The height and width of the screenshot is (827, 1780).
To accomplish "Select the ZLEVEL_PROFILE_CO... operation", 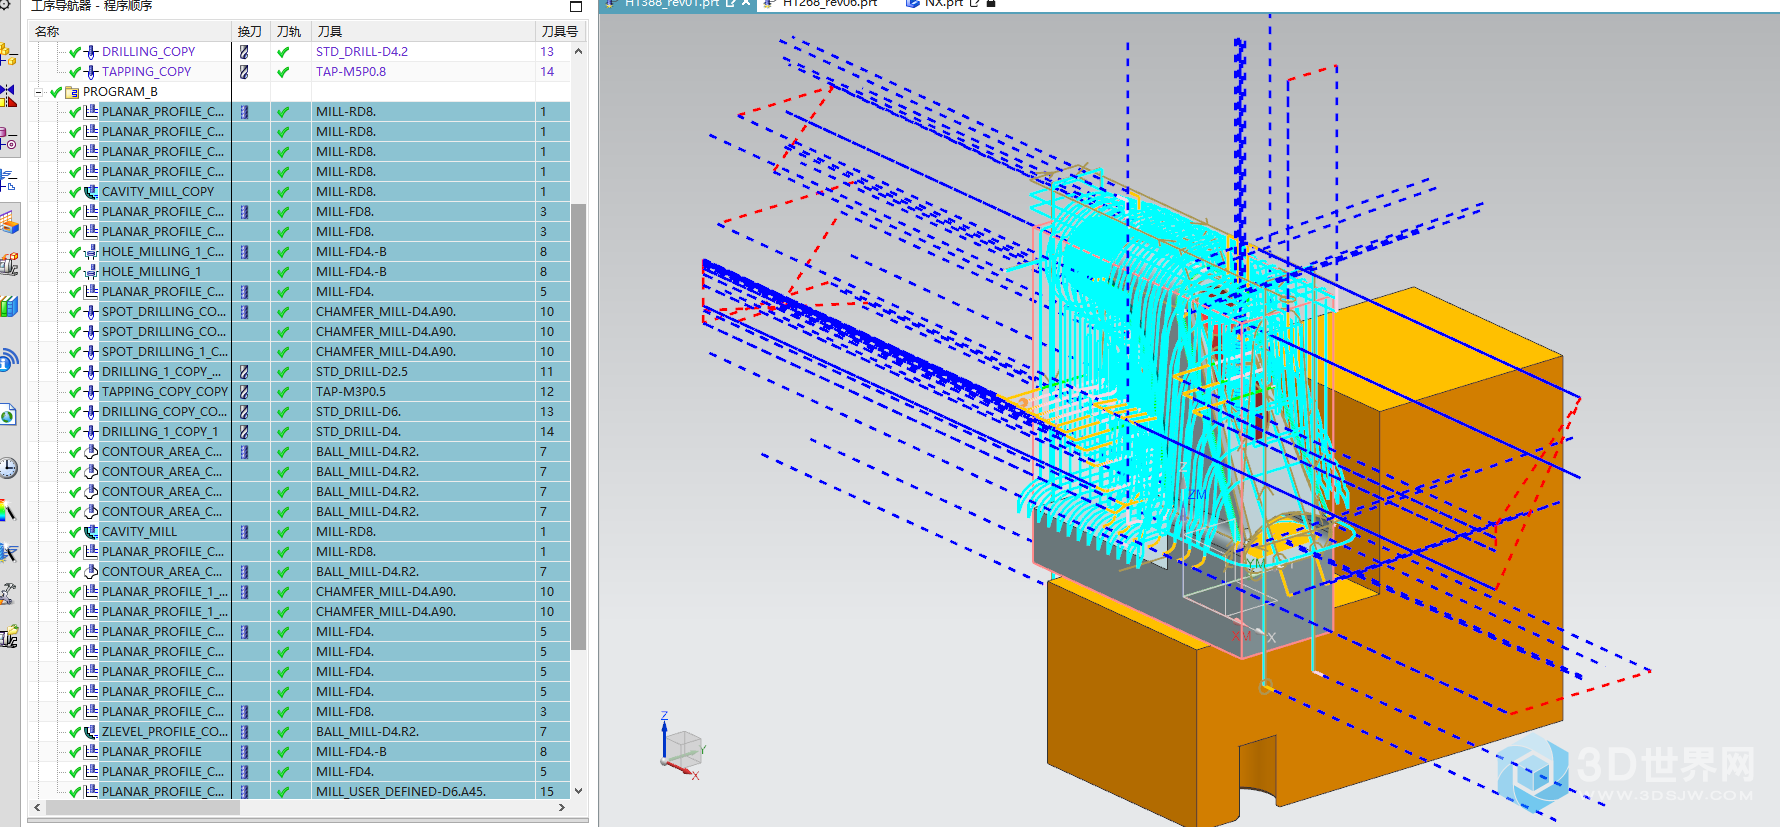I will click(x=165, y=731).
